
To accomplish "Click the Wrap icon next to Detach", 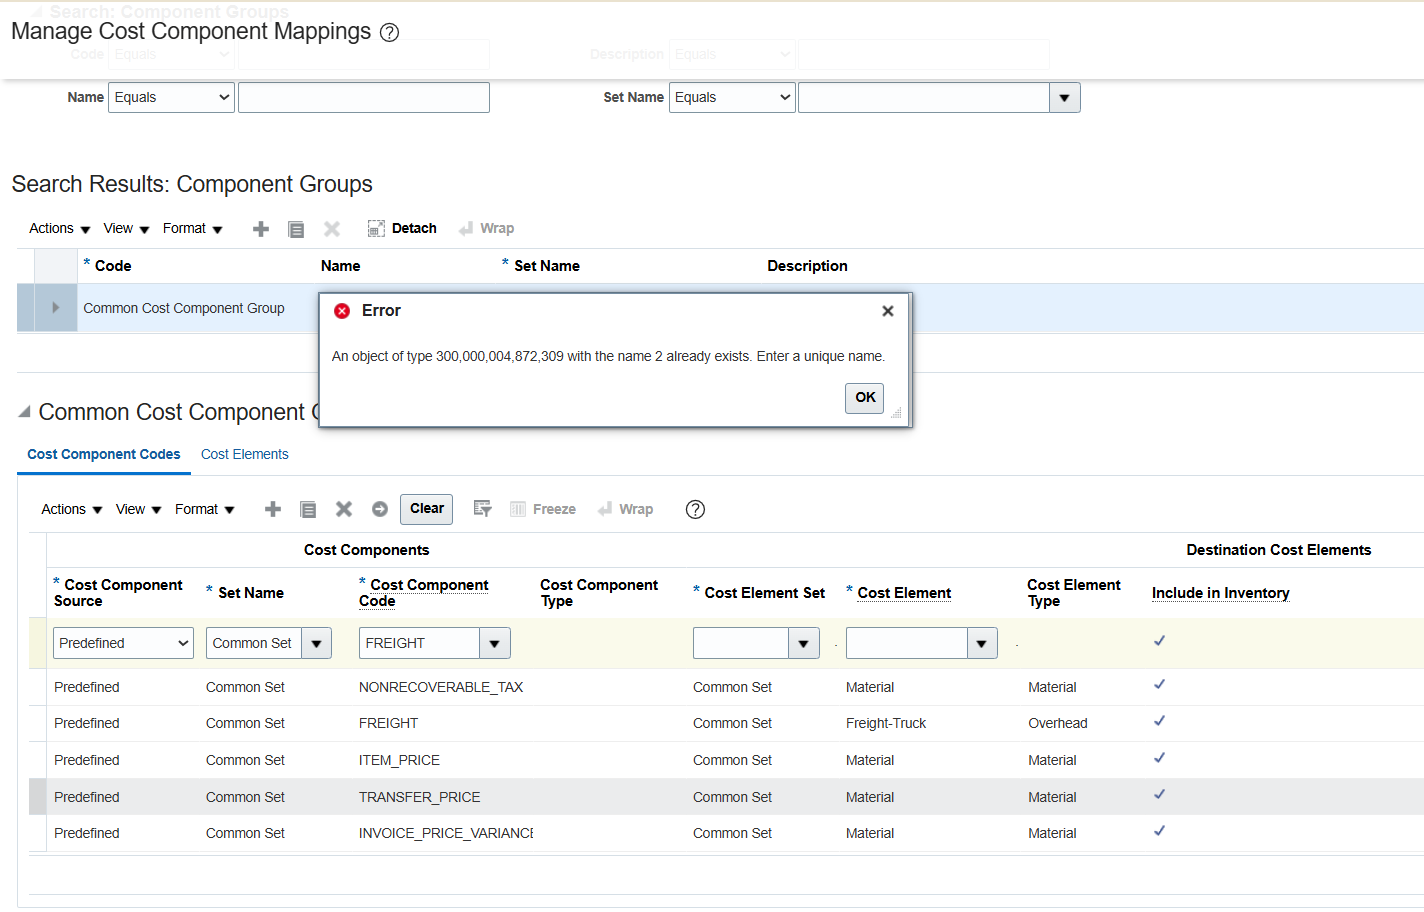I will [x=486, y=227].
